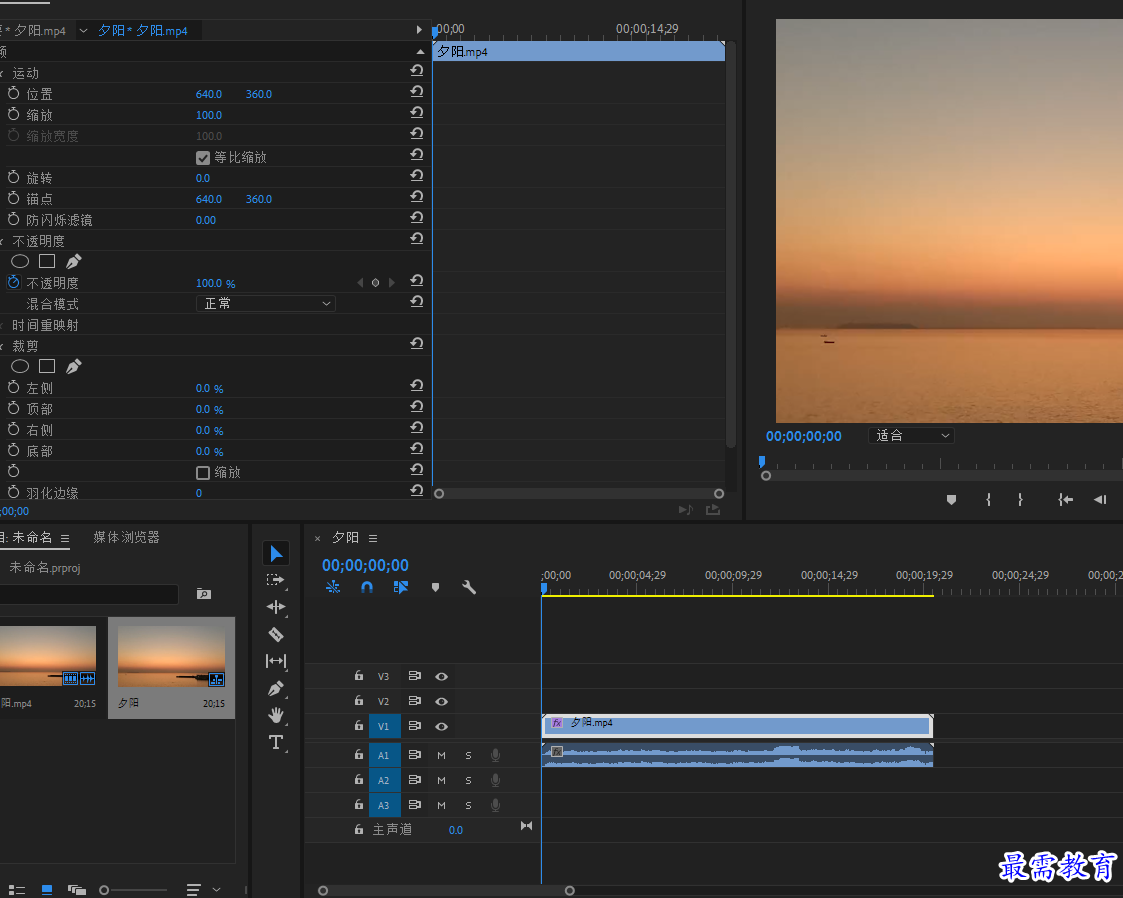Open monitor zoom dropdown 适合
The height and width of the screenshot is (898, 1123).
coord(912,435)
